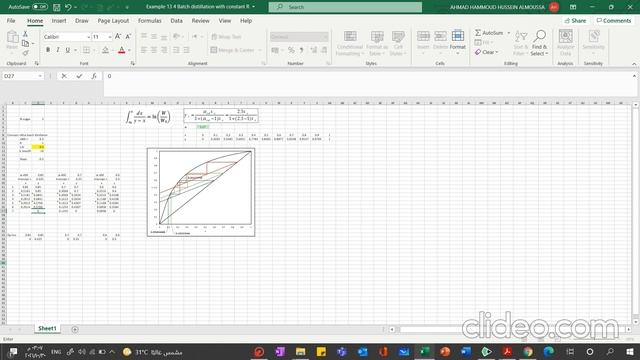This screenshot has width=640, height=360.
Task: Open Clipboard pane launcher
Action: pos(36,64)
